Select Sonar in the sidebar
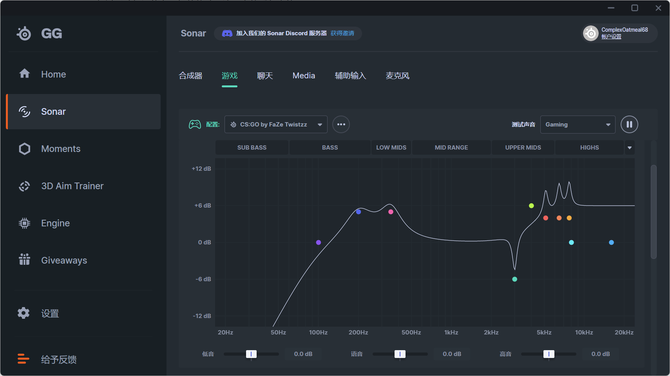 84,112
